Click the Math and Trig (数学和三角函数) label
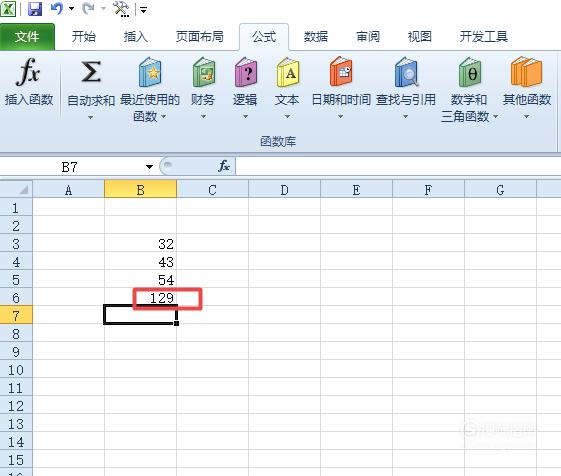Image resolution: width=561 pixels, height=476 pixels. 469,108
